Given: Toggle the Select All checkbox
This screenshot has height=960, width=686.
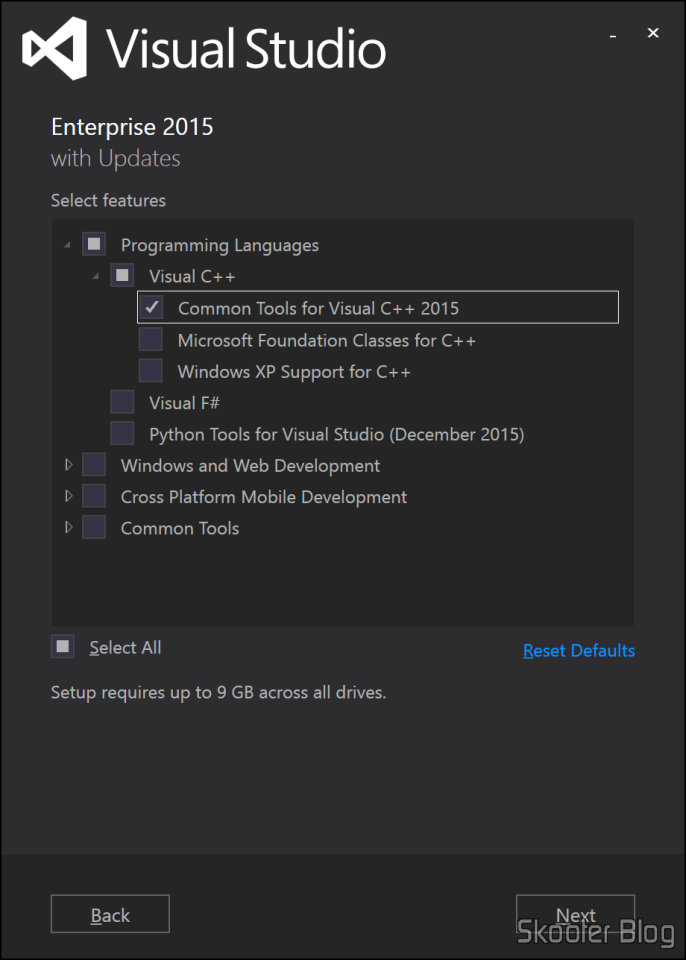Looking at the screenshot, I should 62,646.
